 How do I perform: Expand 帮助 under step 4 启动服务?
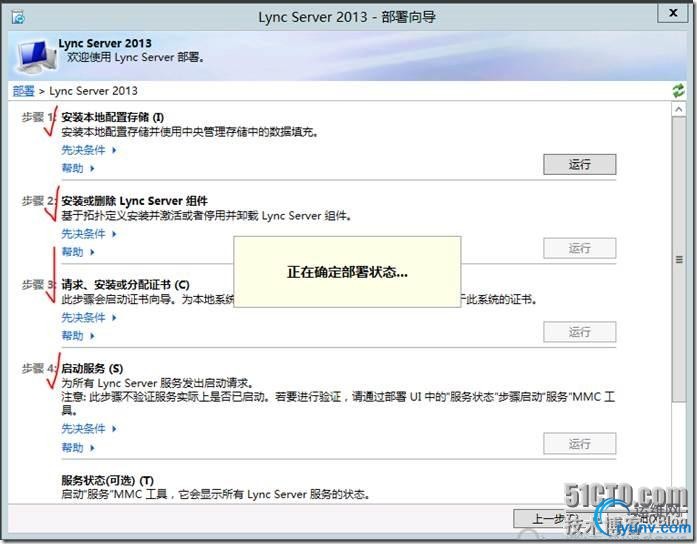(x=78, y=447)
